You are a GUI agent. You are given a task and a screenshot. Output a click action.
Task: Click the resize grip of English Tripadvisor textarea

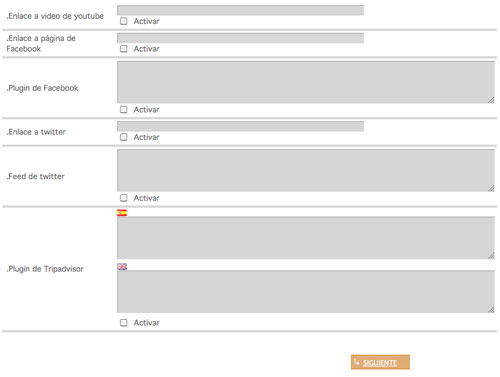point(491,309)
